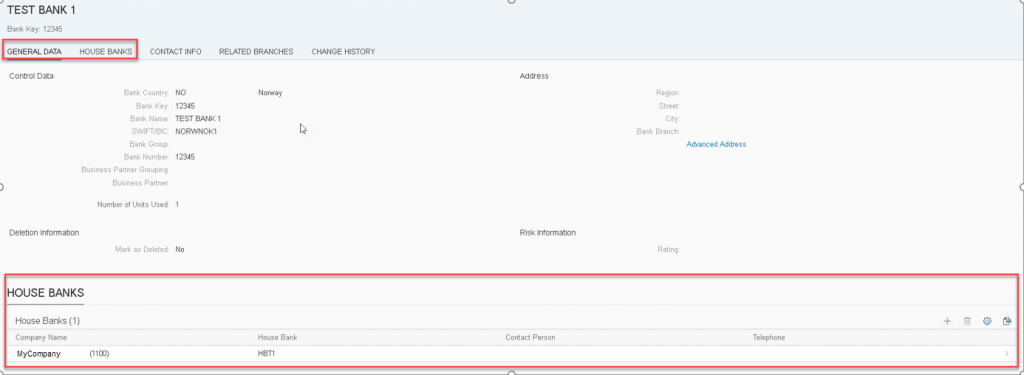Image resolution: width=1024 pixels, height=375 pixels.
Task: Click the Telephone column header
Action: click(769, 338)
